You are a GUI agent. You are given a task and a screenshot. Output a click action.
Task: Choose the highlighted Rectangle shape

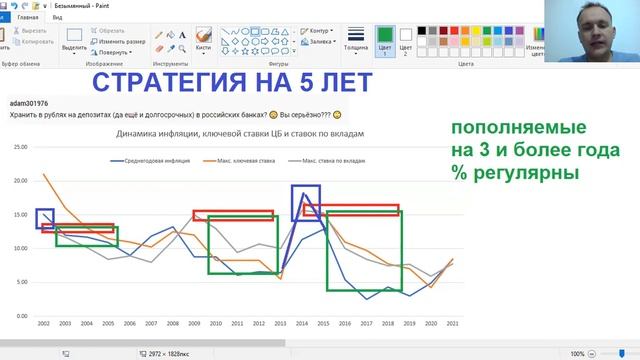pos(255,31)
